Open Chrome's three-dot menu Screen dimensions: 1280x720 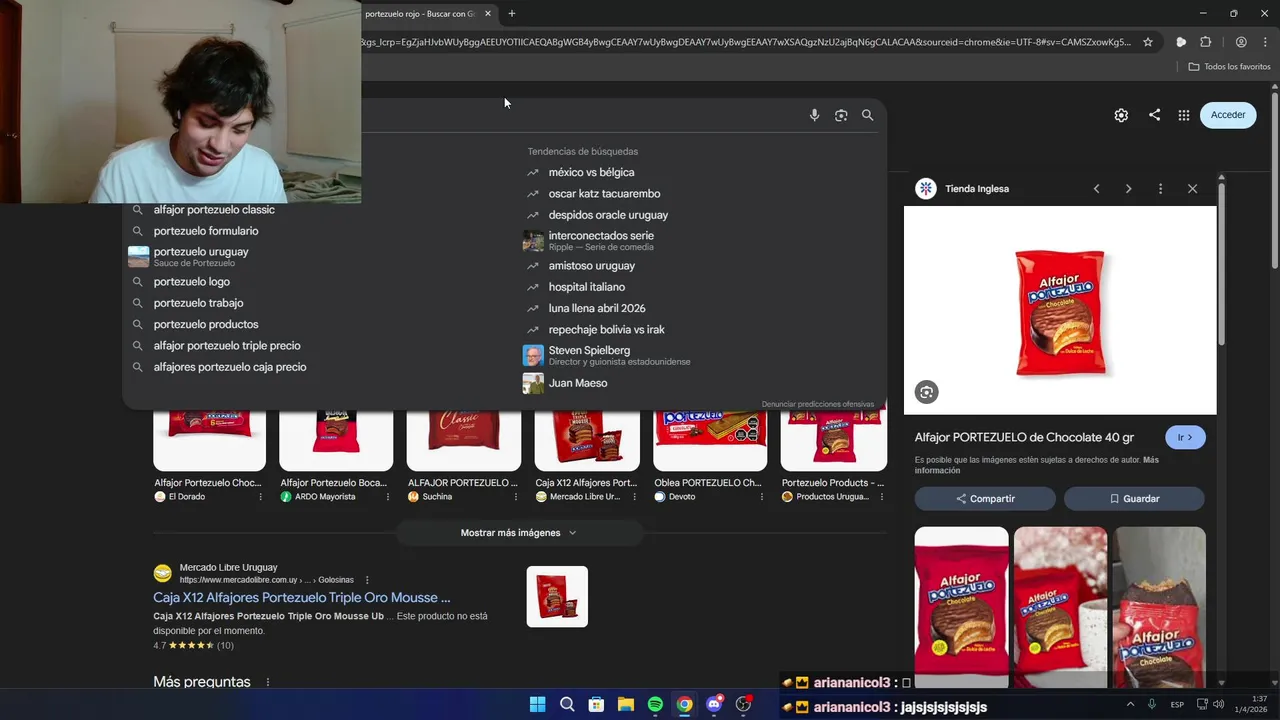(x=1265, y=42)
